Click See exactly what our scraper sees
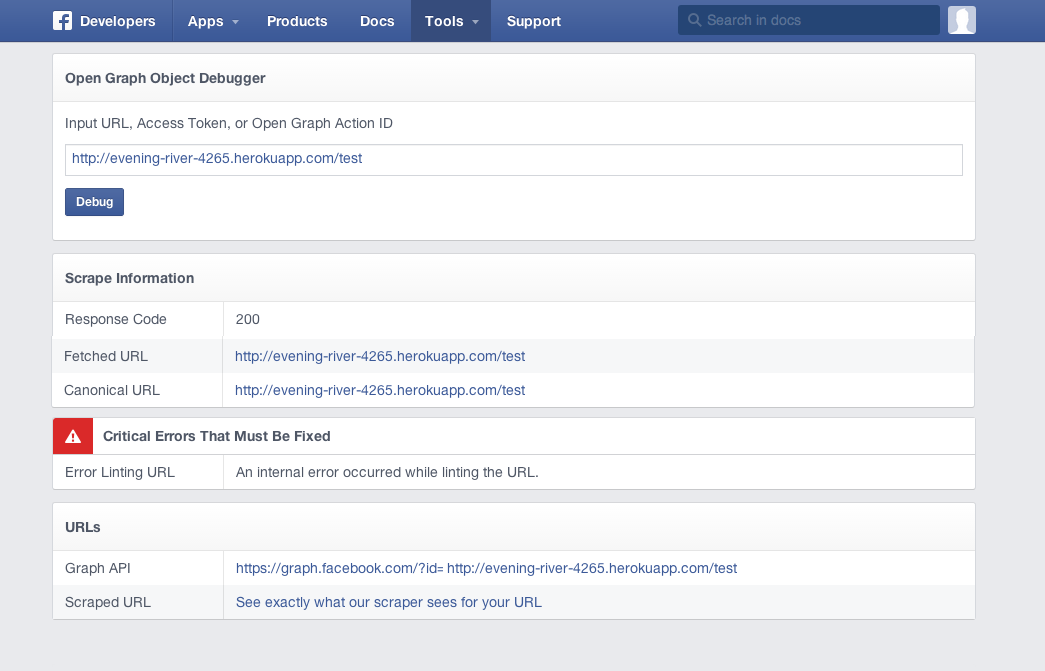This screenshot has width=1045, height=671. [x=389, y=602]
